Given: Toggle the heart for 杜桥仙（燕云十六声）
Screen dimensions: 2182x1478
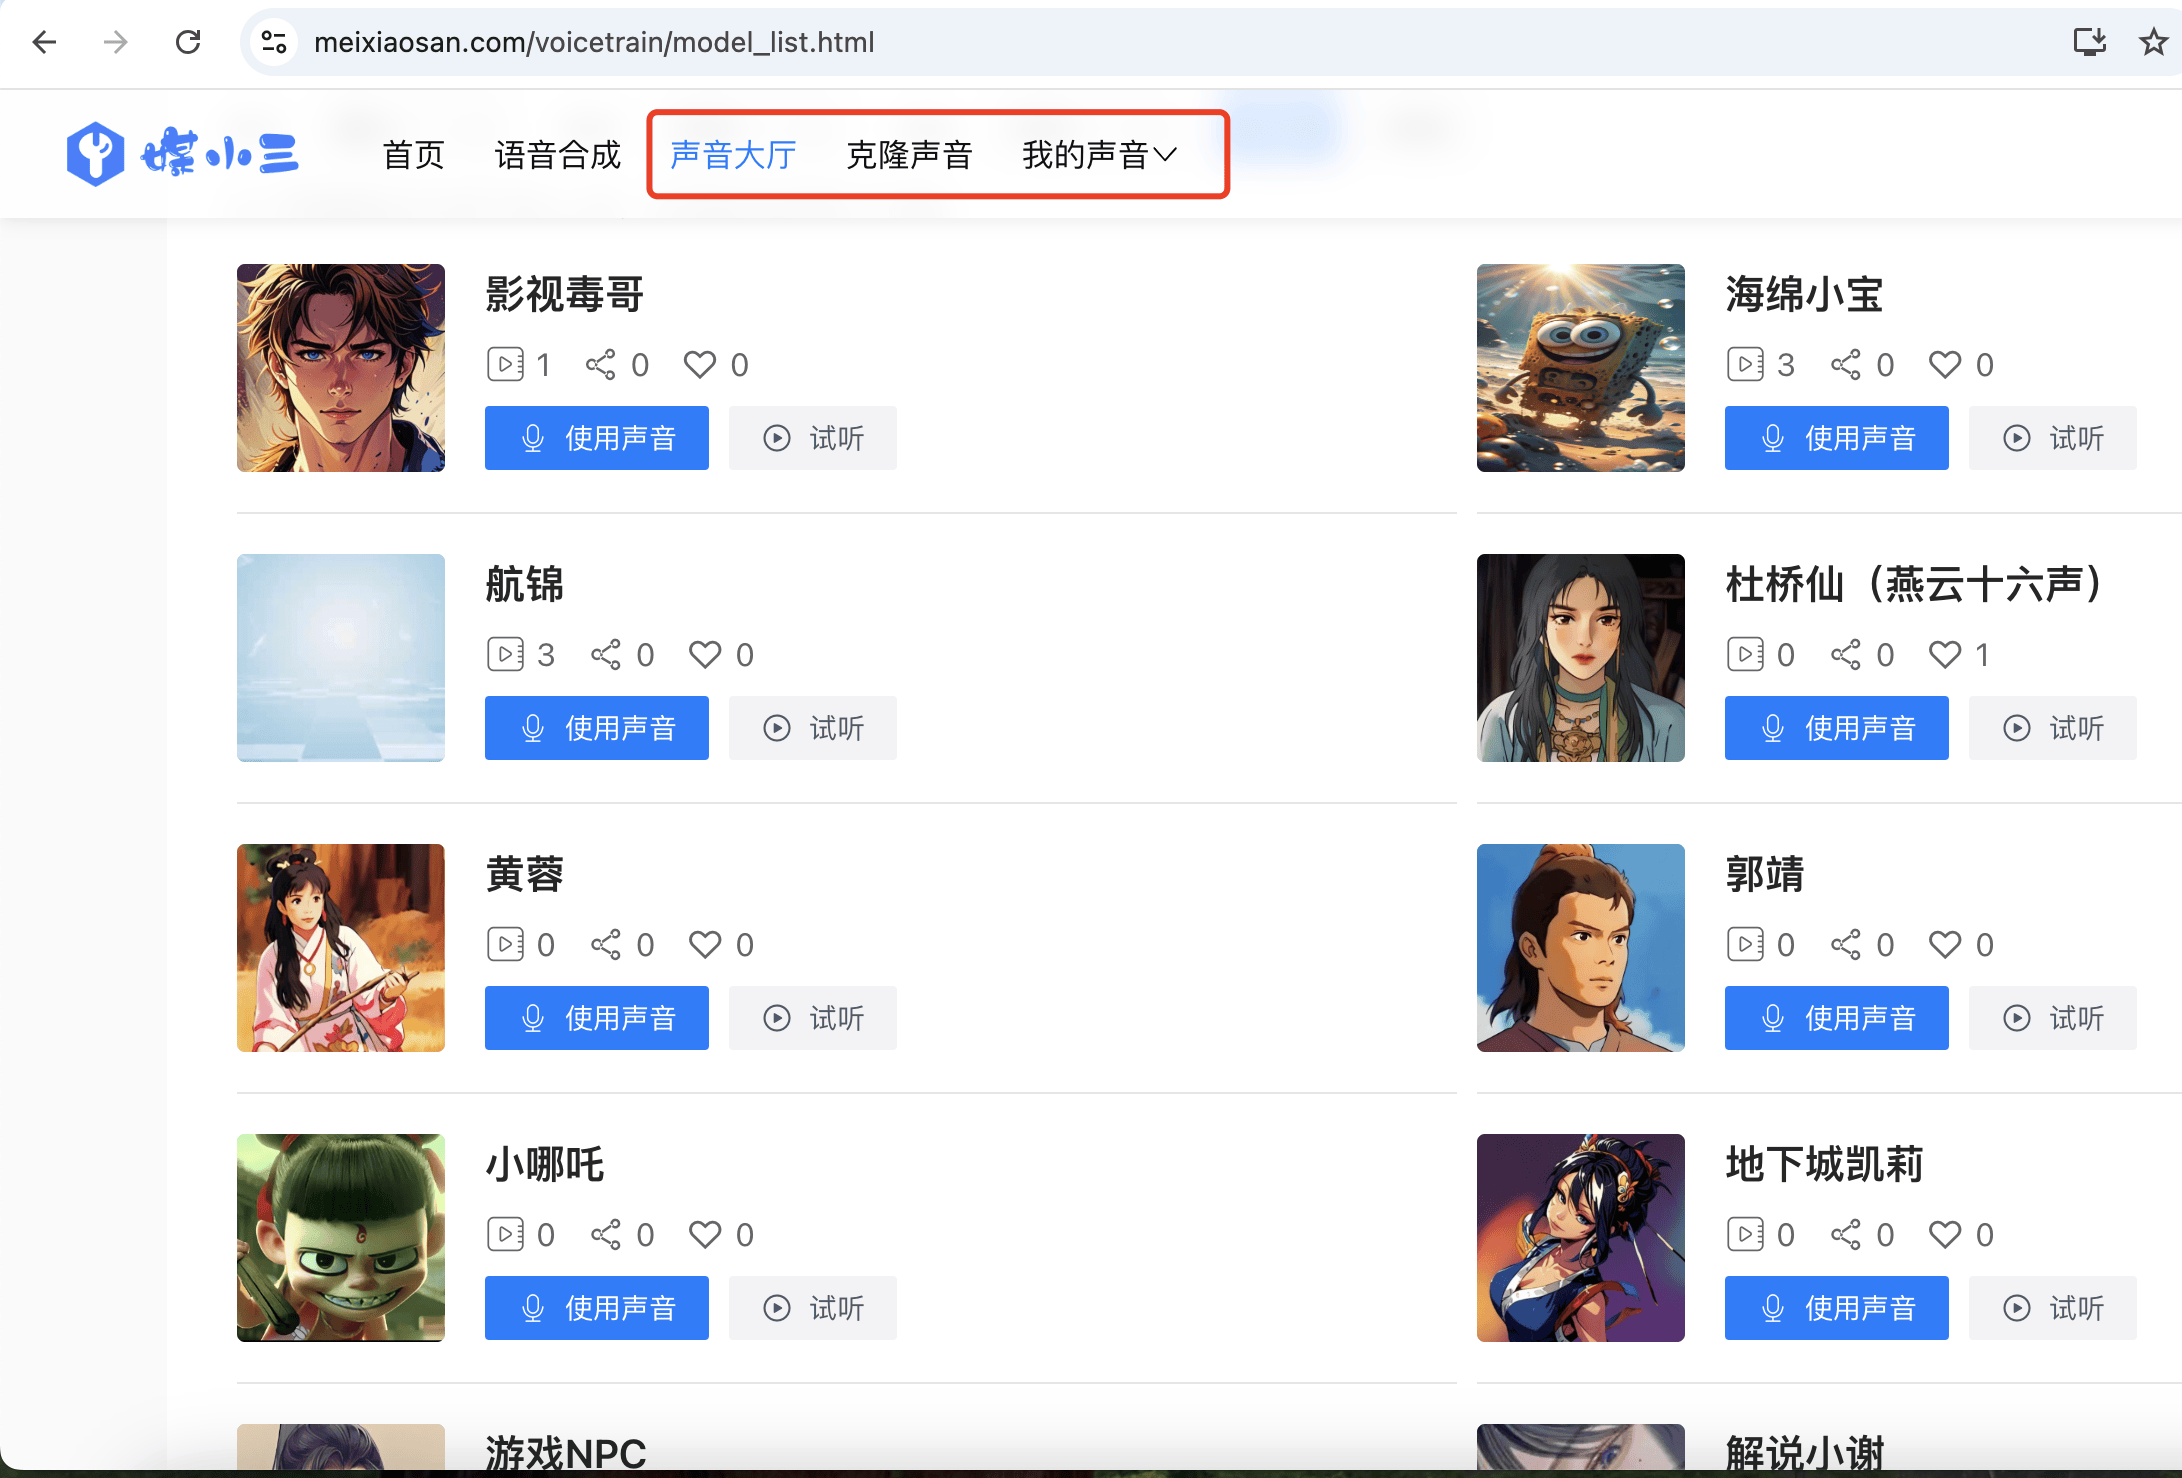Looking at the screenshot, I should pyautogui.click(x=1945, y=655).
